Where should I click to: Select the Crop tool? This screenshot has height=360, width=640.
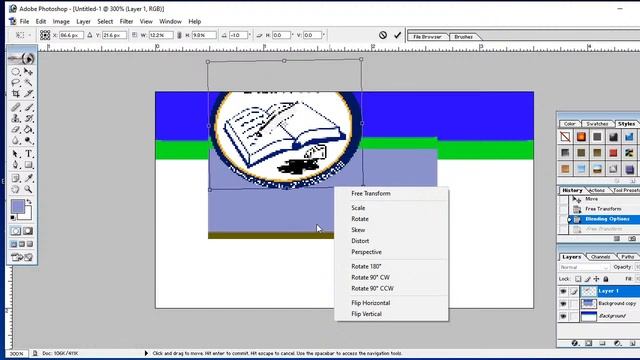[x=16, y=94]
